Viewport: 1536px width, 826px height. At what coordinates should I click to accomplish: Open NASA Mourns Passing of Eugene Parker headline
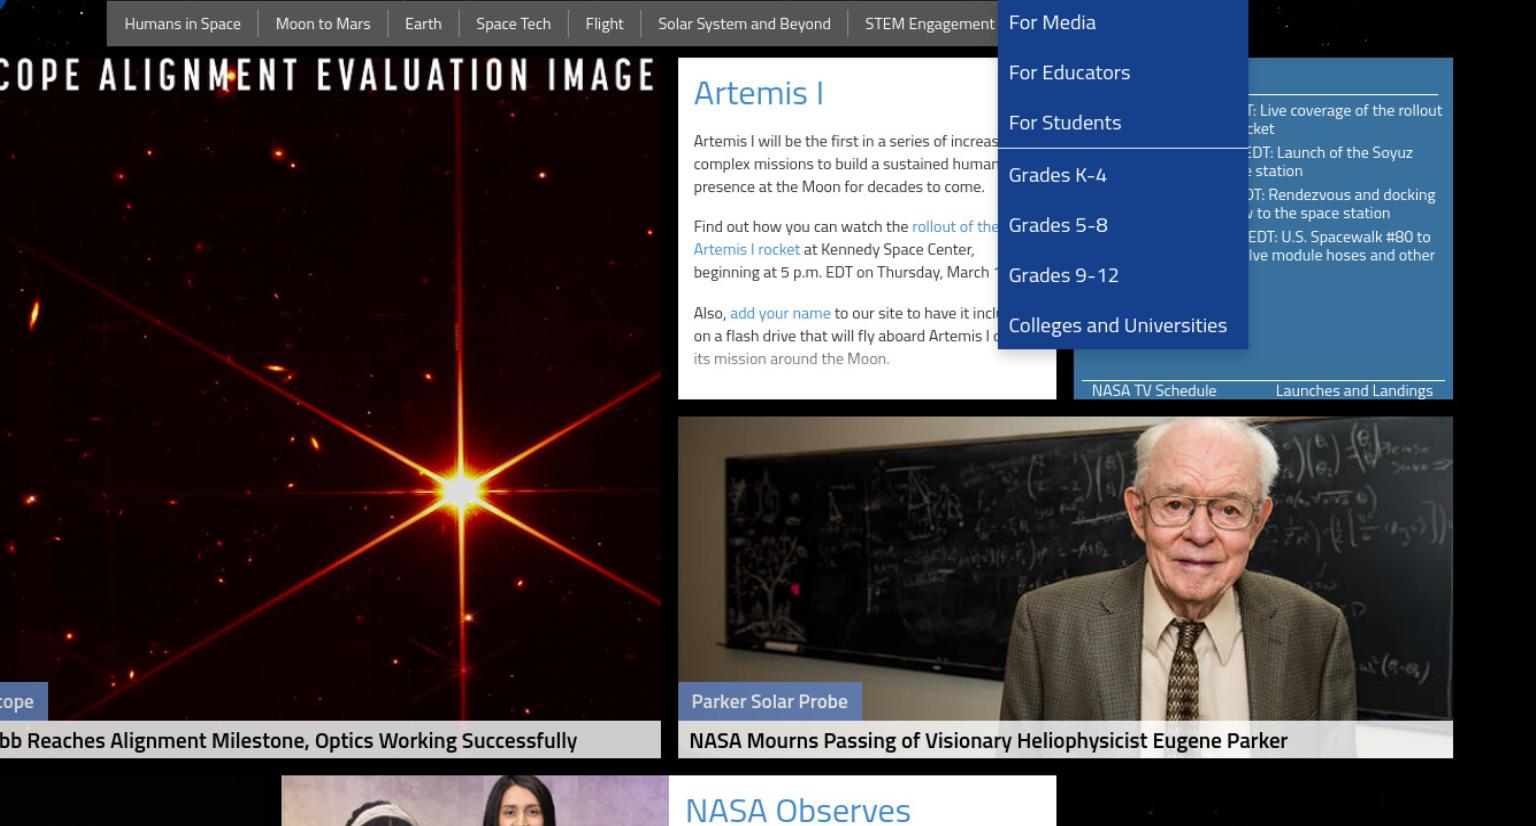(988, 741)
